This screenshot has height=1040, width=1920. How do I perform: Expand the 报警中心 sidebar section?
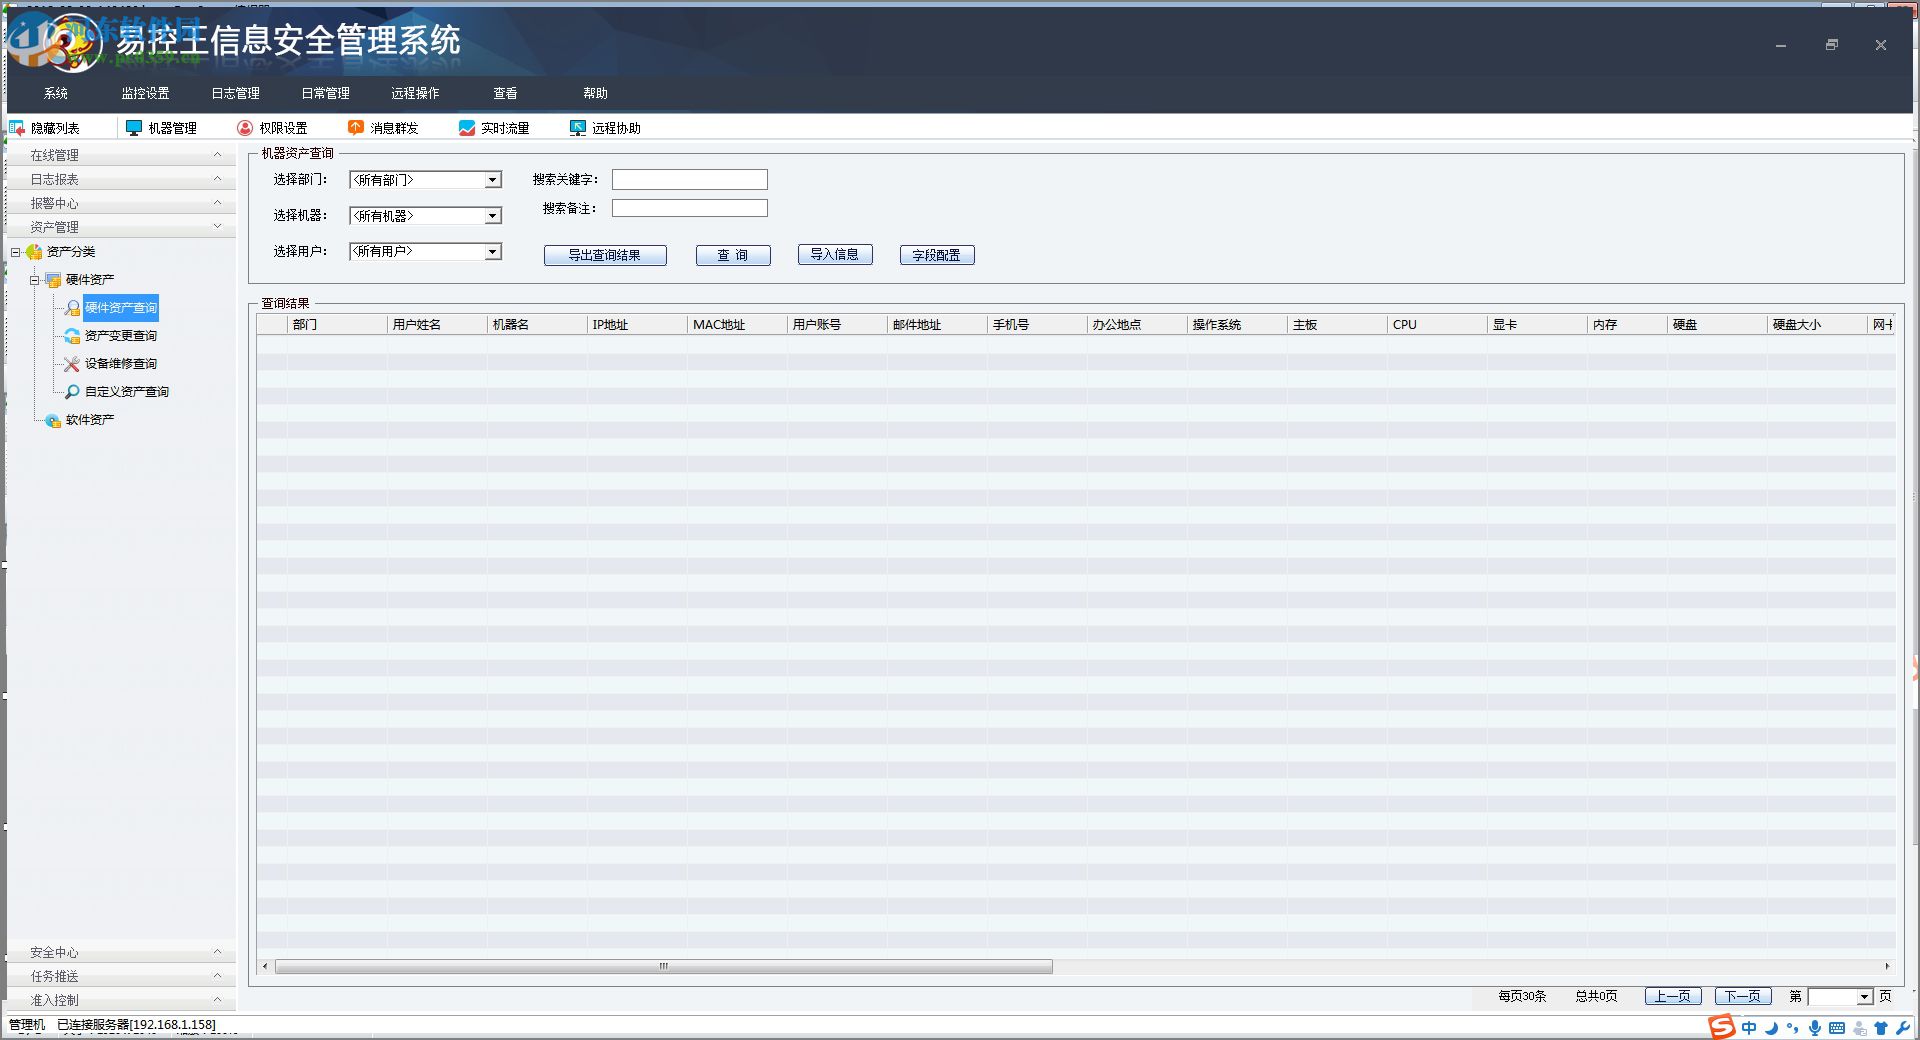click(x=121, y=203)
